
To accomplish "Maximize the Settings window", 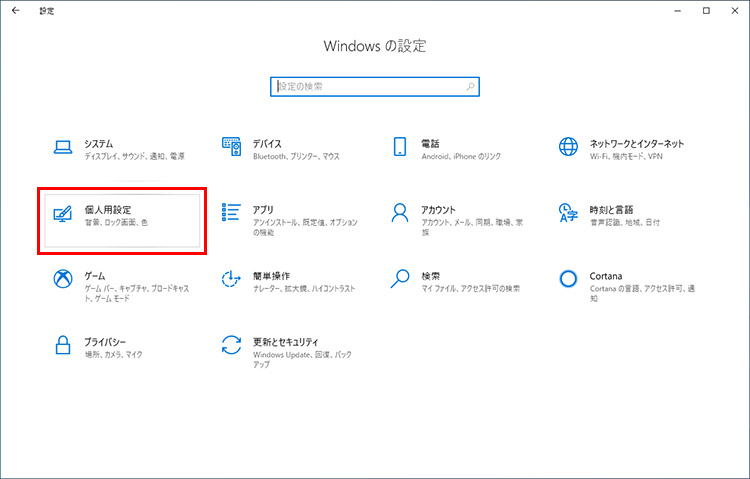I will click(x=706, y=10).
